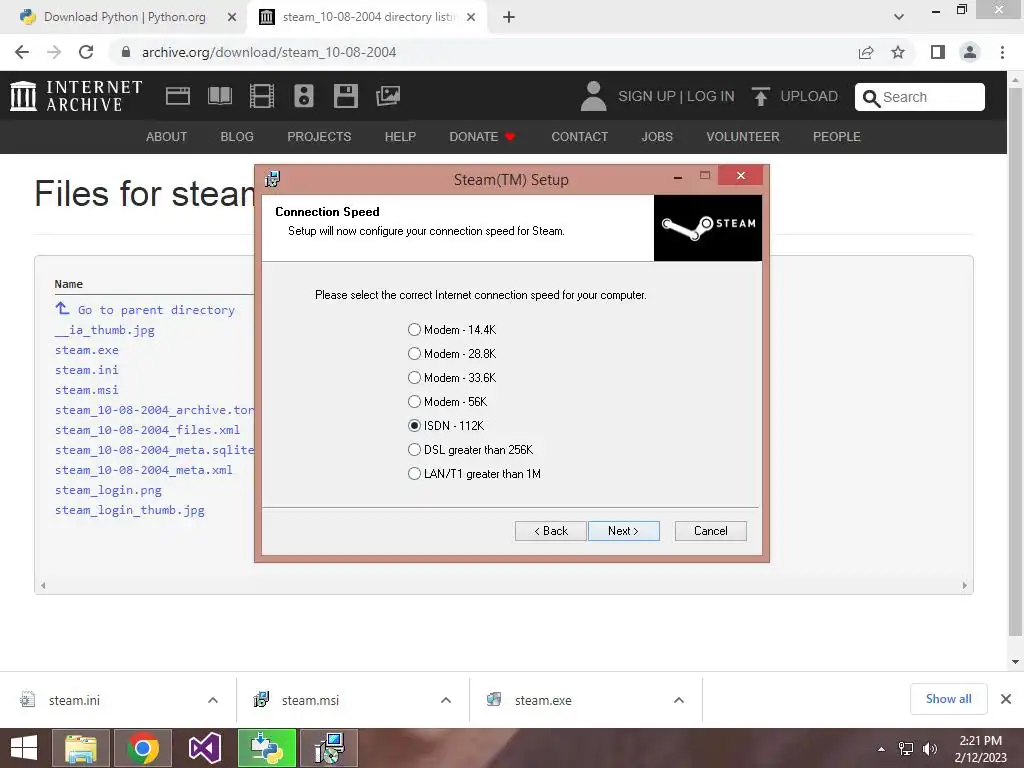Open Internet Archive images icon

[x=388, y=96]
